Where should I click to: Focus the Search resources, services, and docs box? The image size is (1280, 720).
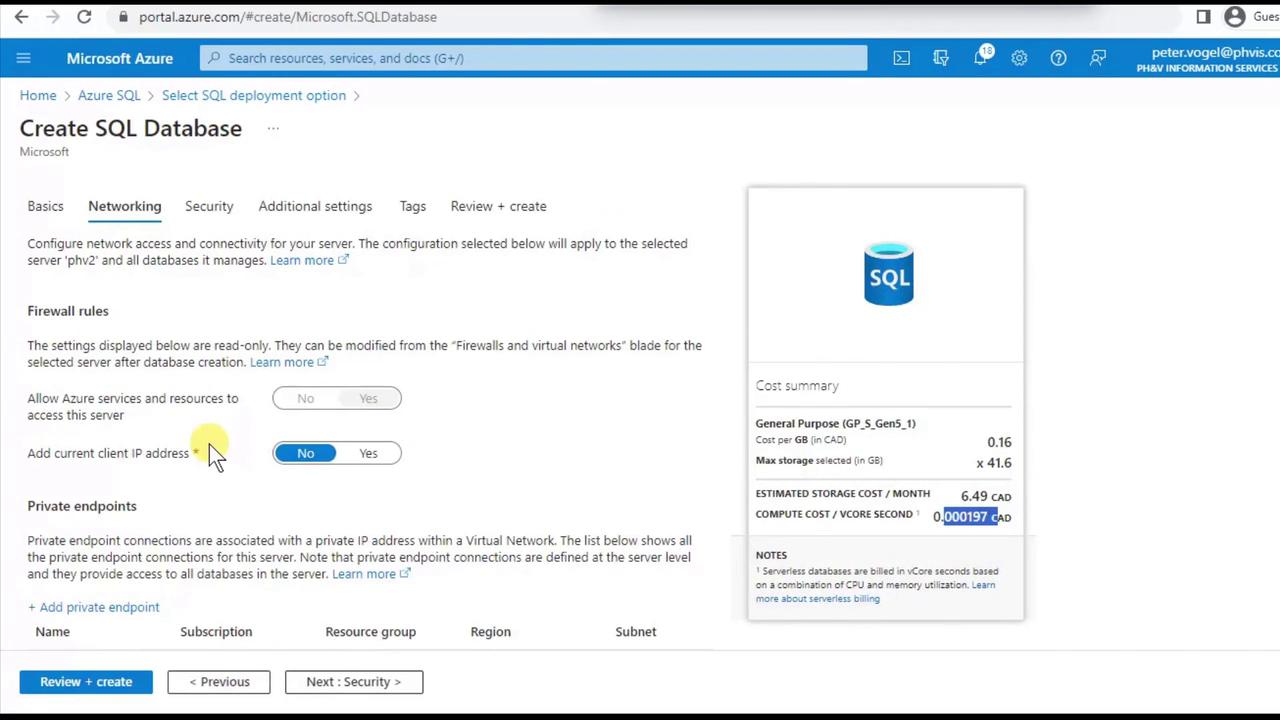tap(534, 58)
